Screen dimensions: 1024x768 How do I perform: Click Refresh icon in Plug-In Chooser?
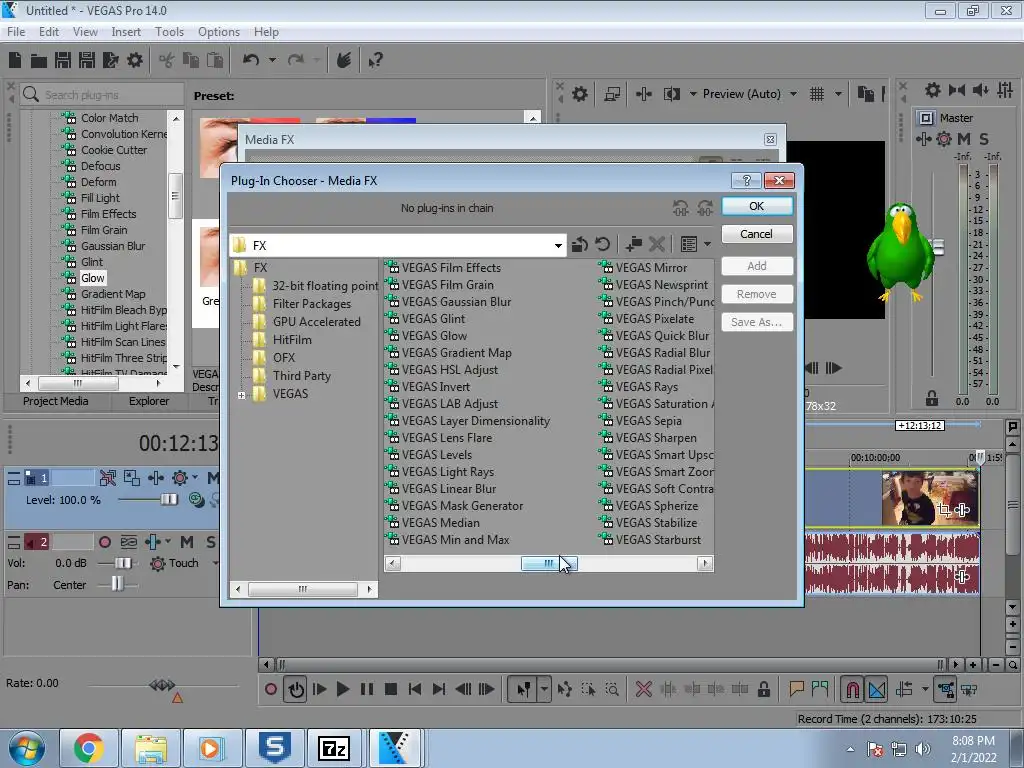[x=603, y=245]
